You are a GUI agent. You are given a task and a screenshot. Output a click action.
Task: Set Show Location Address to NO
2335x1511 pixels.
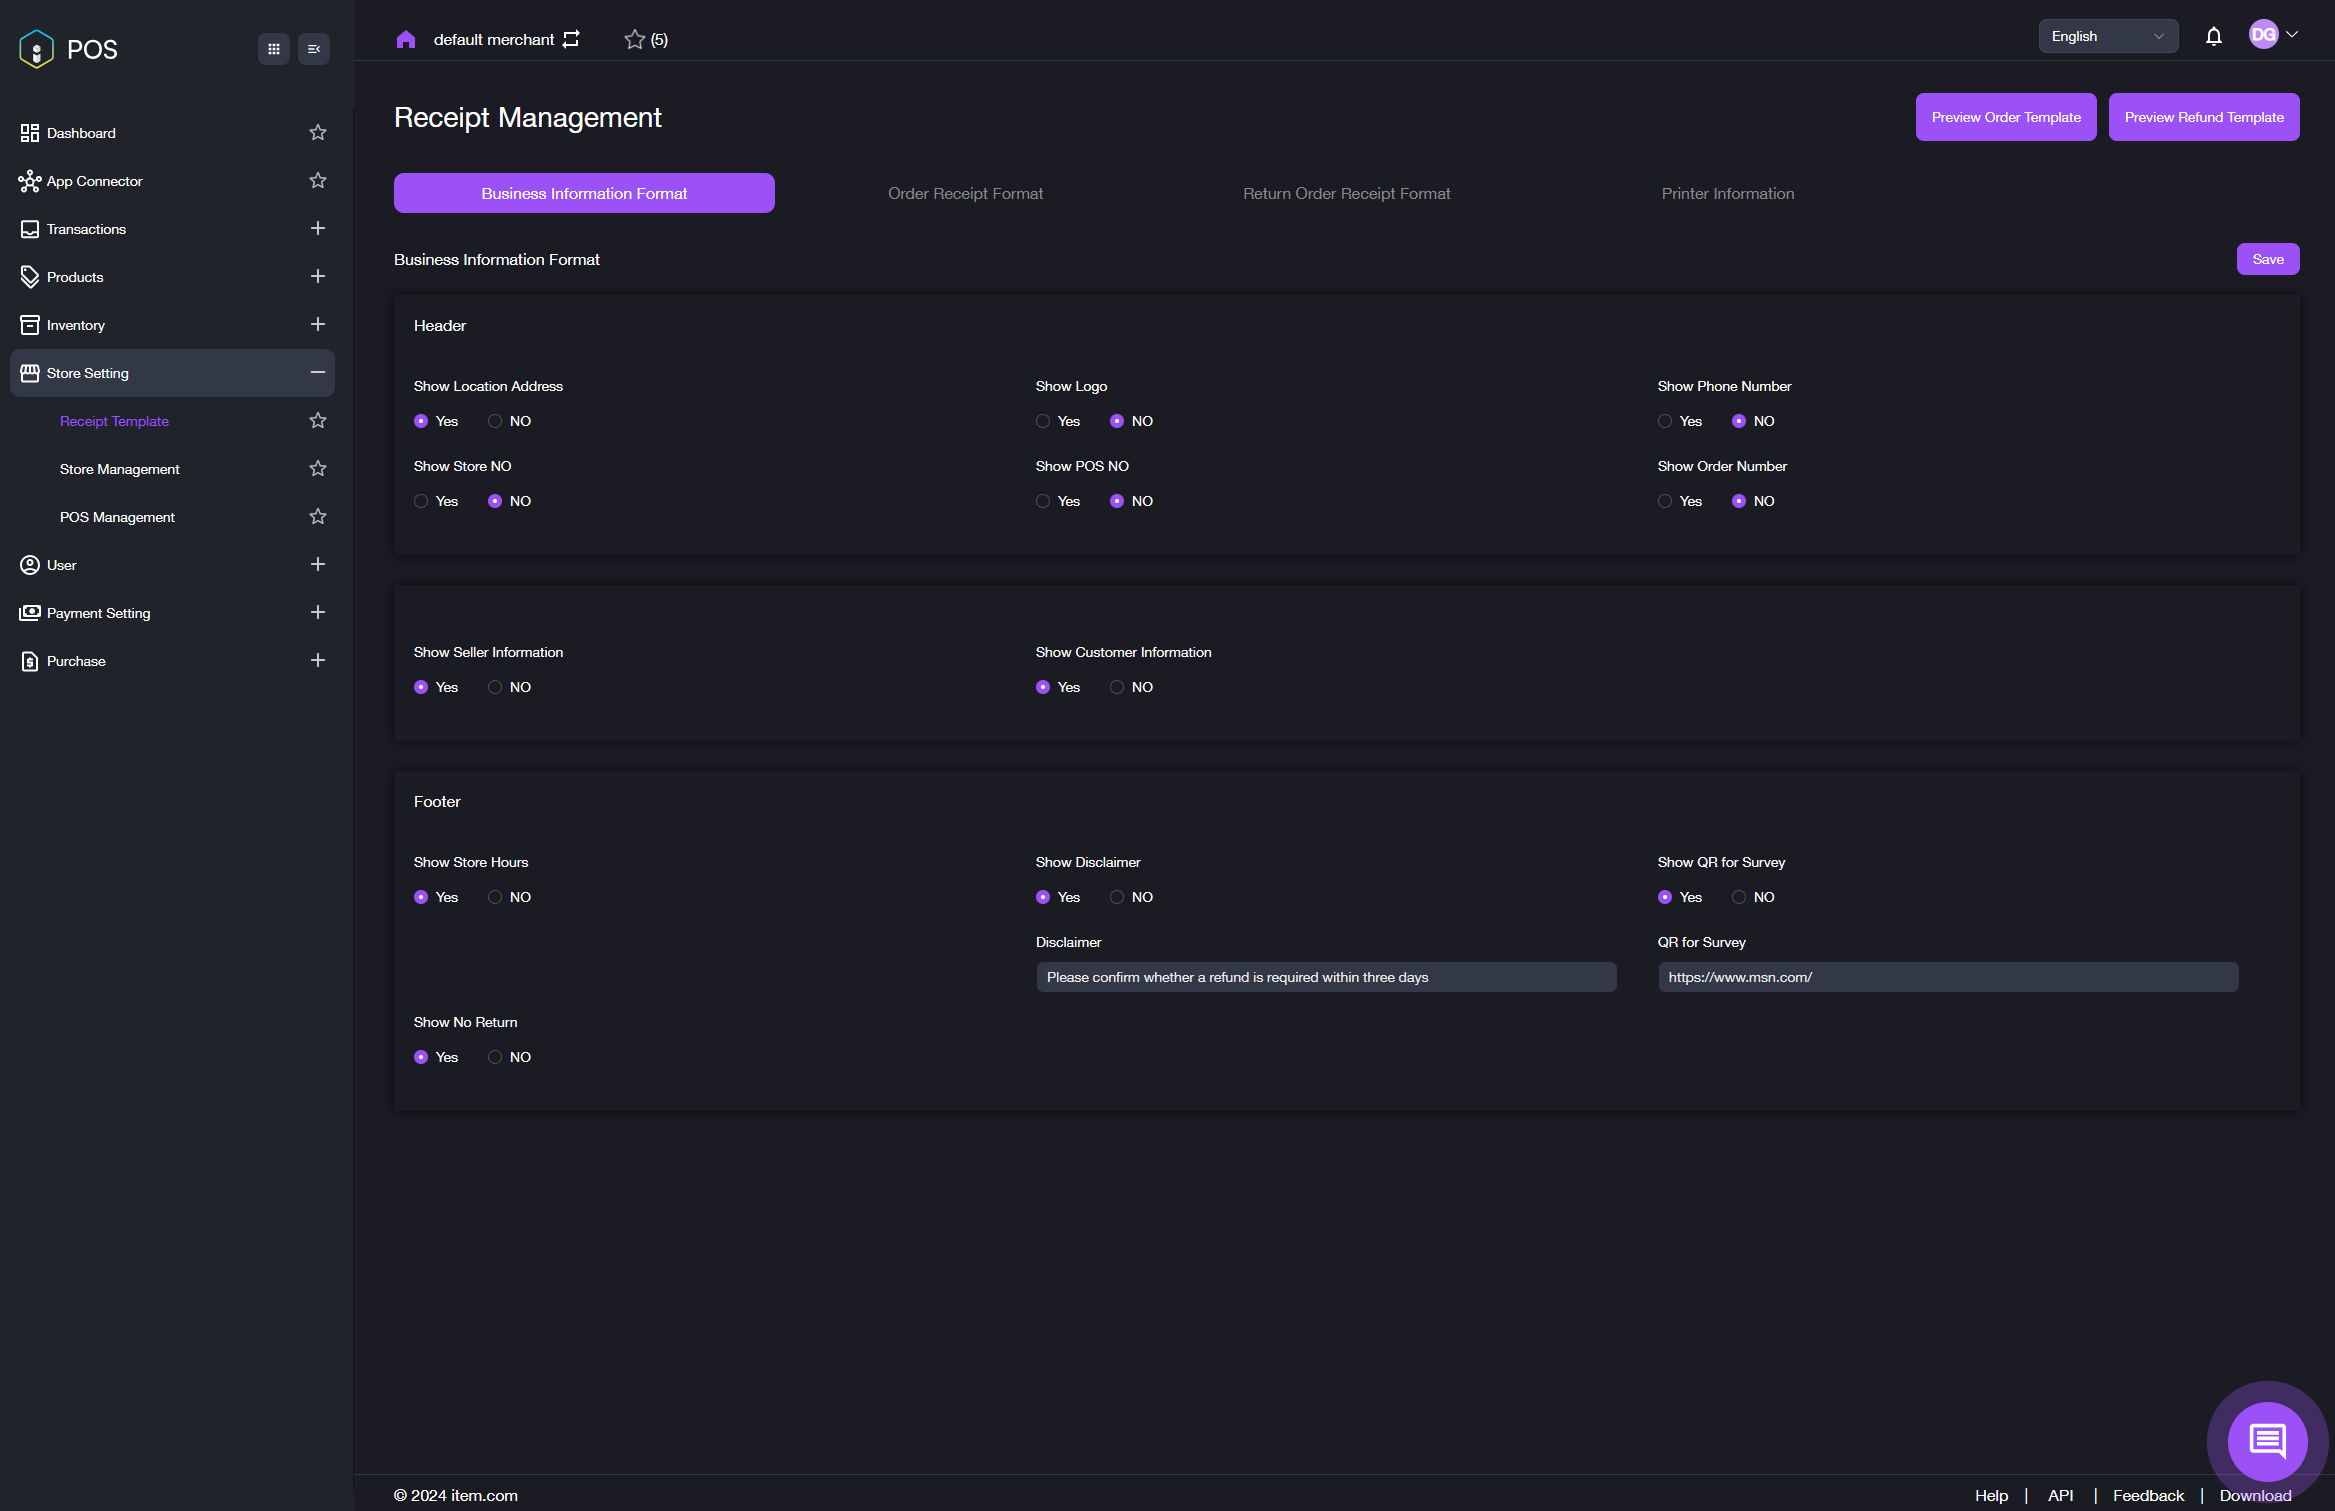tap(495, 421)
